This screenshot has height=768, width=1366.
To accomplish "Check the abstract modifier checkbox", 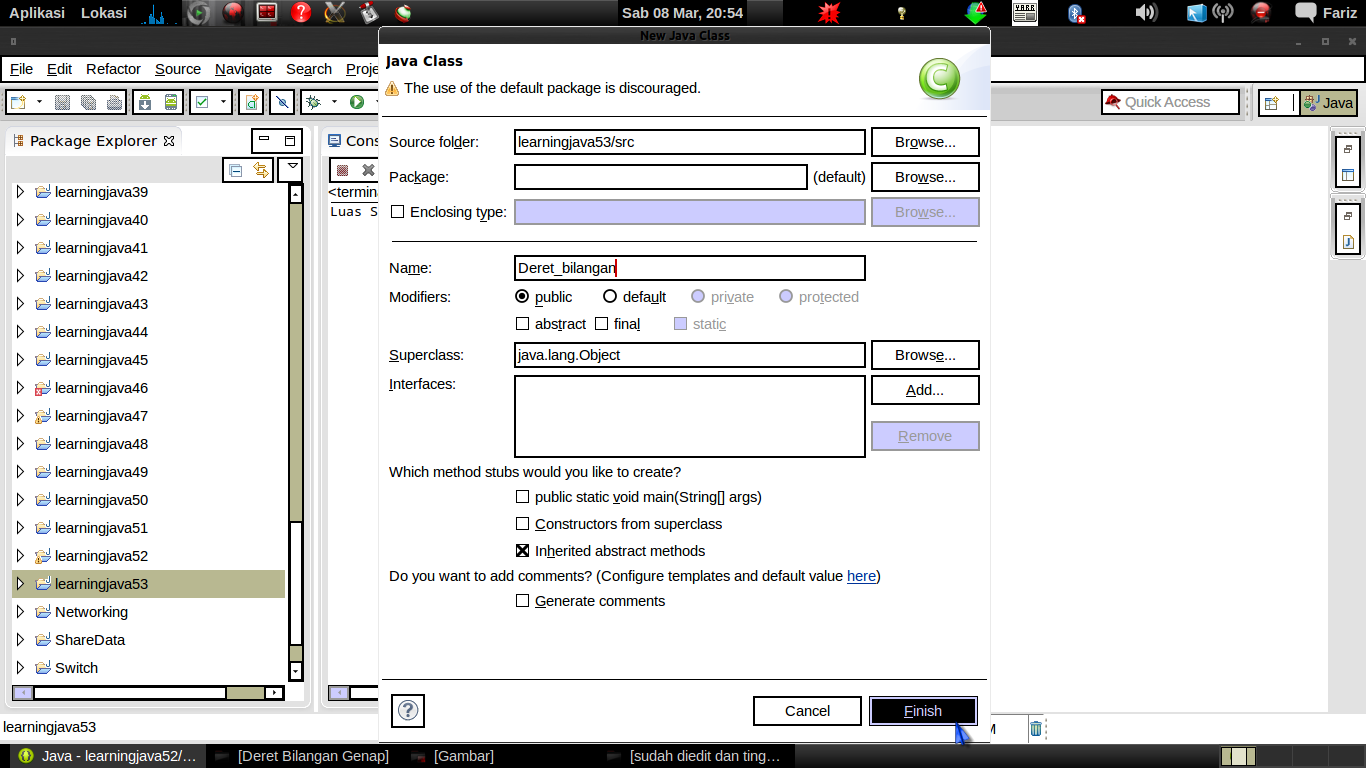I will coord(522,324).
